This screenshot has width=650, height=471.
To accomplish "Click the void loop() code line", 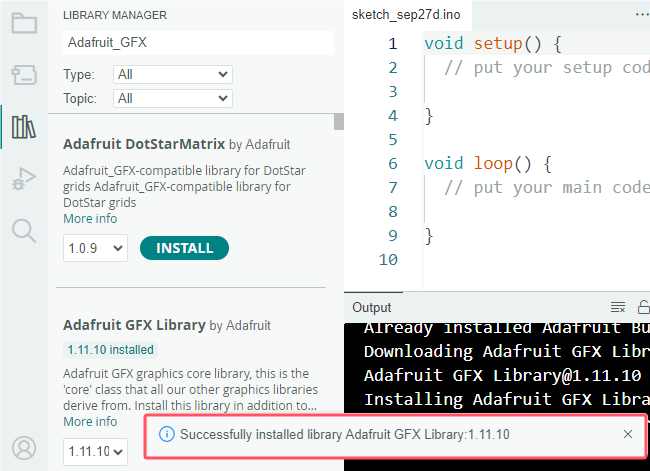I will coord(488,163).
